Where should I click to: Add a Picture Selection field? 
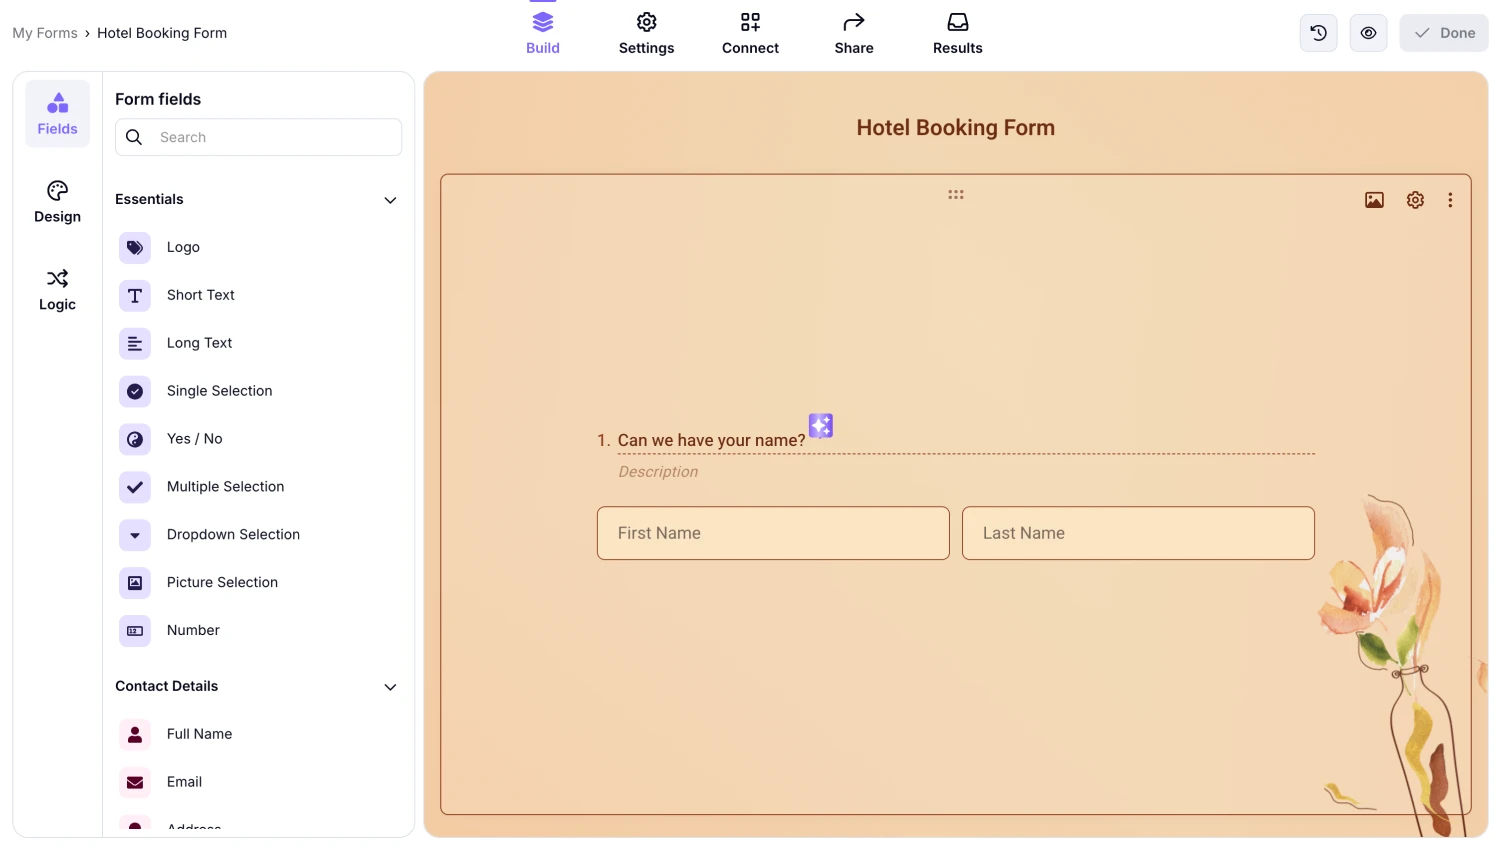pos(222,582)
